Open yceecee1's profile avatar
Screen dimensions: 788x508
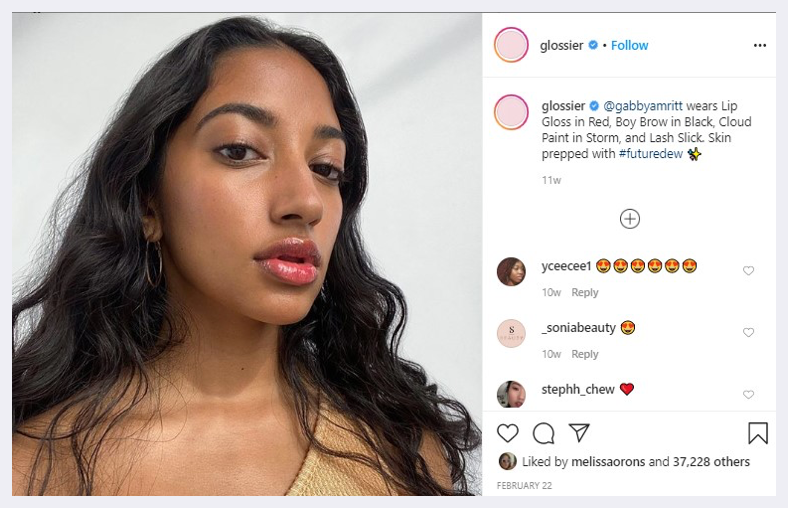click(511, 271)
